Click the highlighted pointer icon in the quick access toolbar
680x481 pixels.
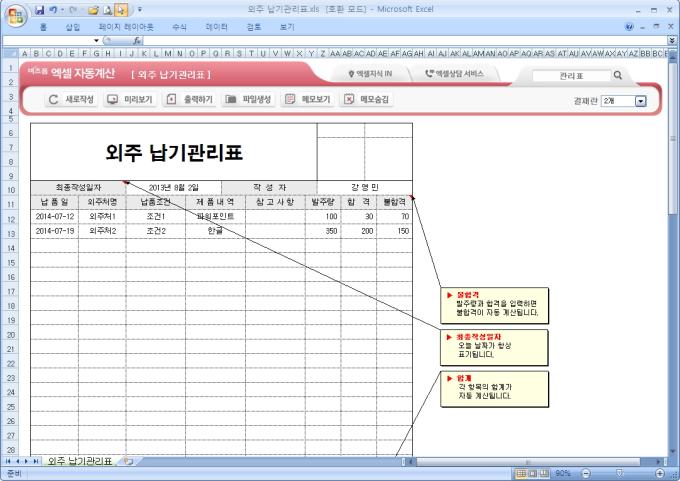pyautogui.click(x=121, y=10)
